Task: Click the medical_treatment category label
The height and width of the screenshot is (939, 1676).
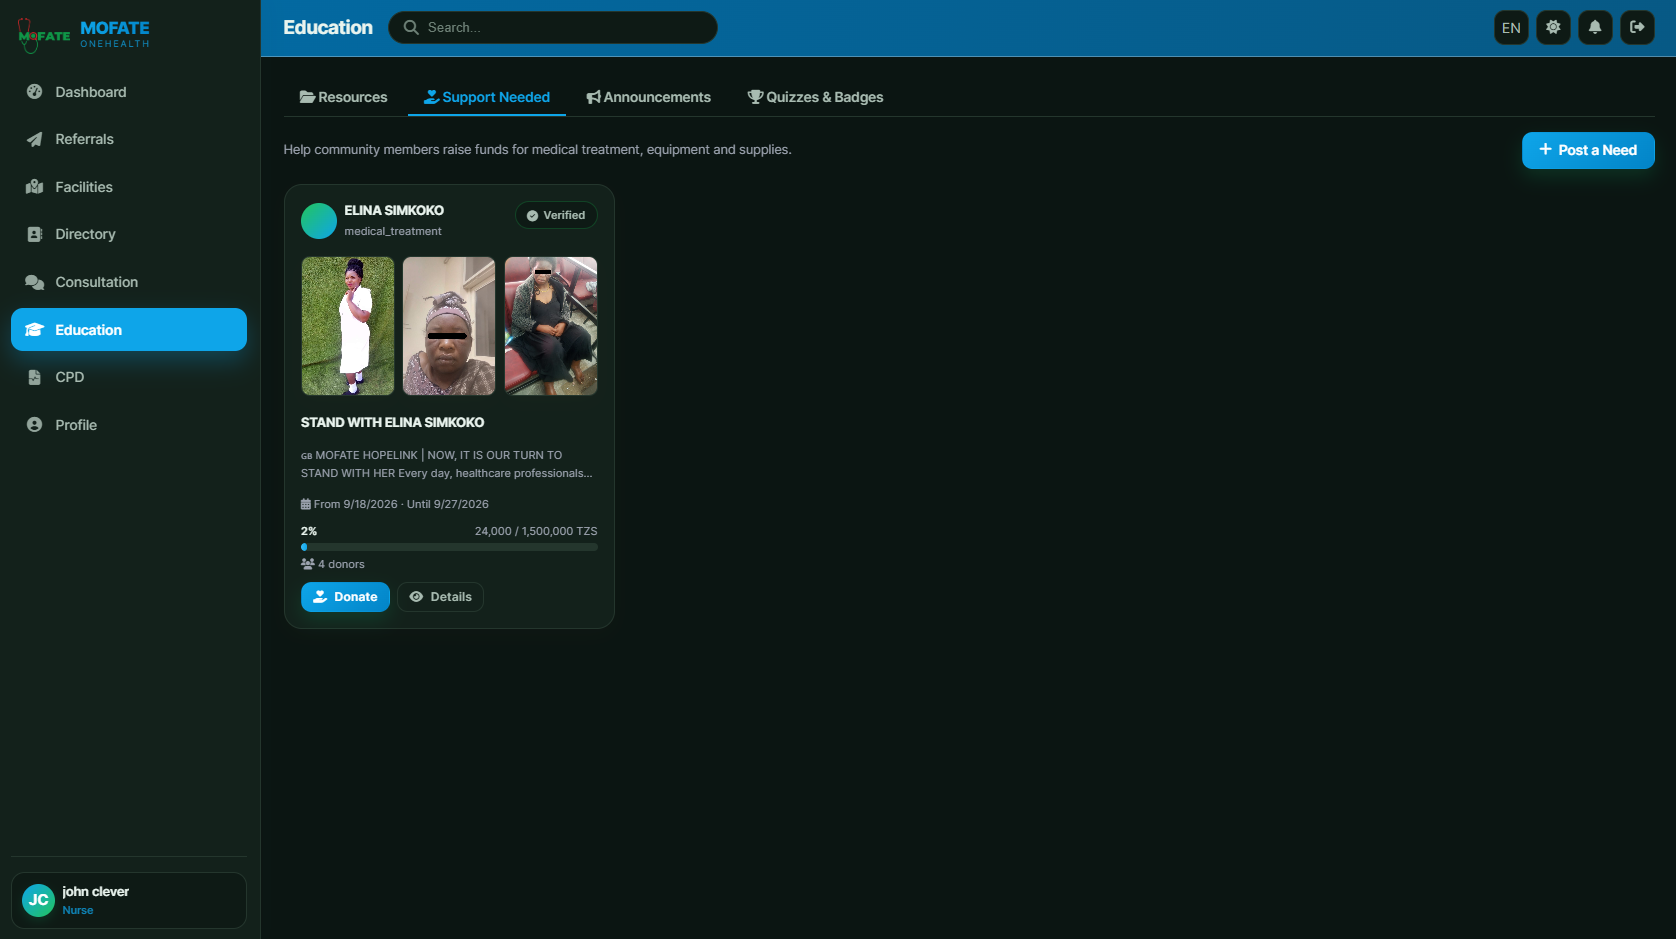Action: [x=393, y=231]
